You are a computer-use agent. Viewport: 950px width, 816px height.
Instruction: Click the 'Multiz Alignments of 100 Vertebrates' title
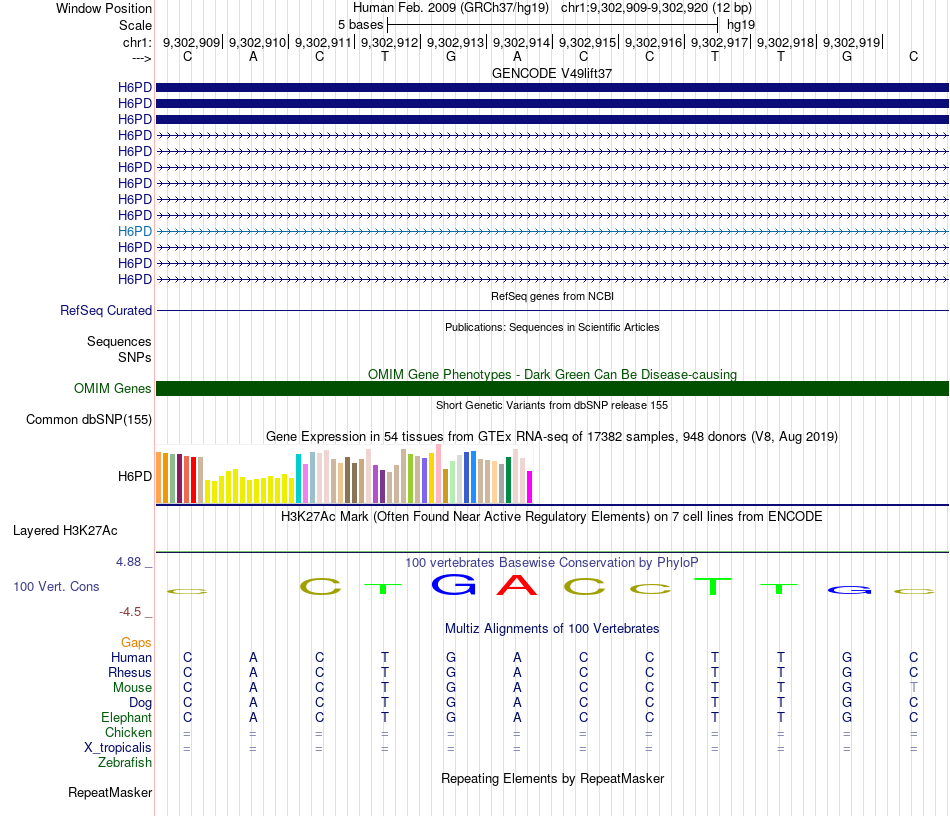click(552, 629)
